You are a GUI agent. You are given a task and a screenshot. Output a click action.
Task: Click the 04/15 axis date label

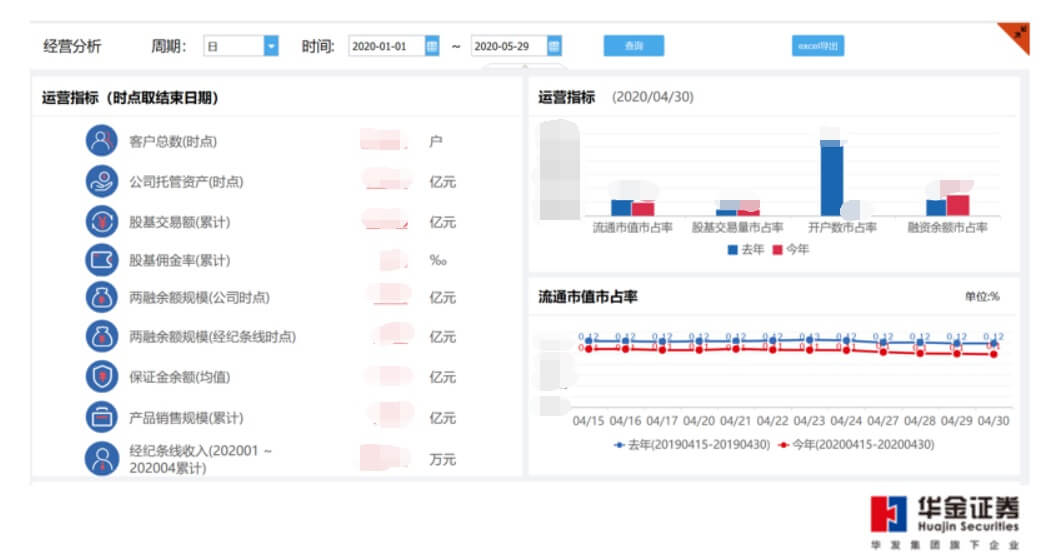point(588,421)
